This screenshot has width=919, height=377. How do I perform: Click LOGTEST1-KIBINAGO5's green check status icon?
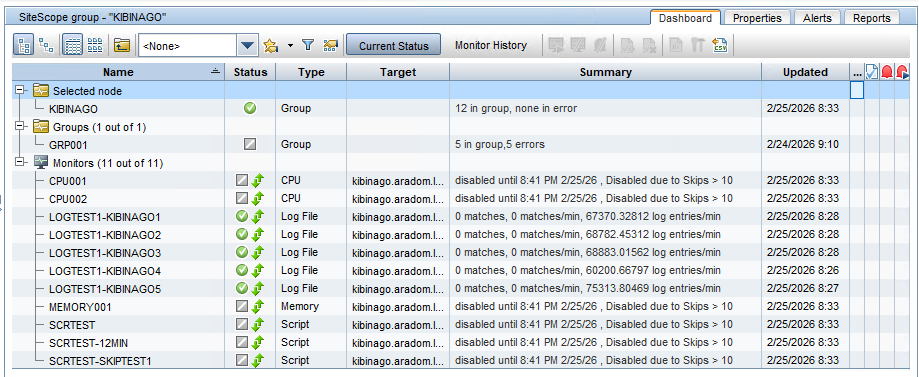pos(242,288)
